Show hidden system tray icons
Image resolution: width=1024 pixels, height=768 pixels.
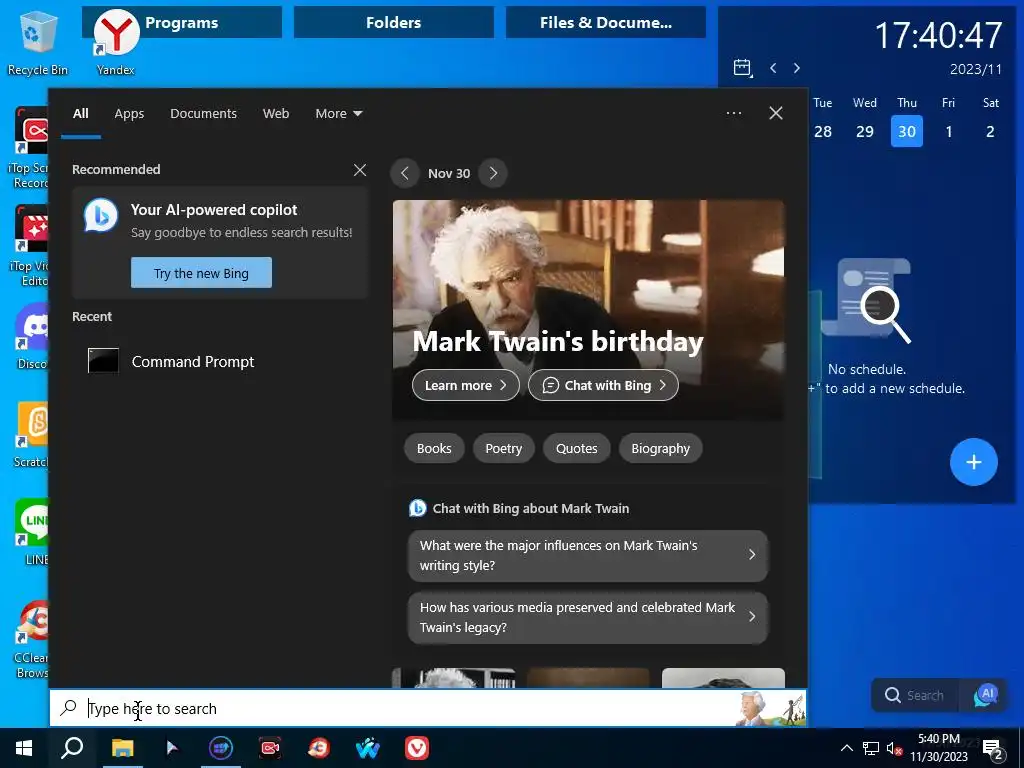pos(846,748)
